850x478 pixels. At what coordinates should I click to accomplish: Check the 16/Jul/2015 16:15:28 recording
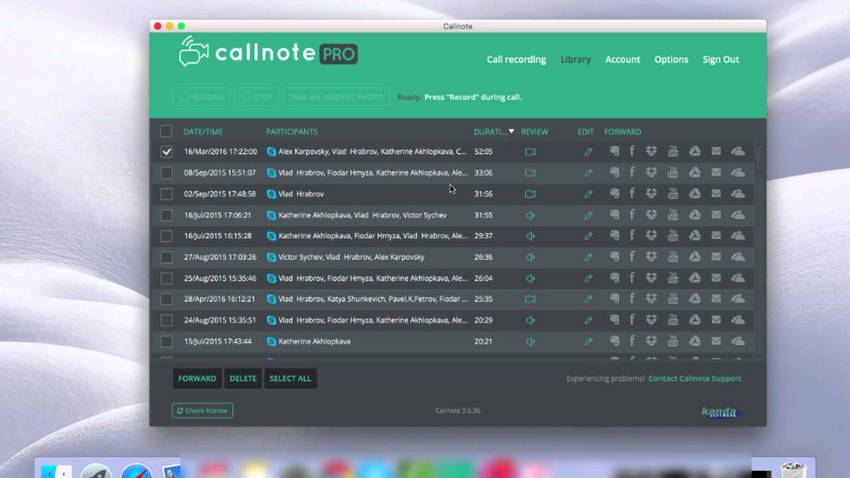(x=166, y=236)
